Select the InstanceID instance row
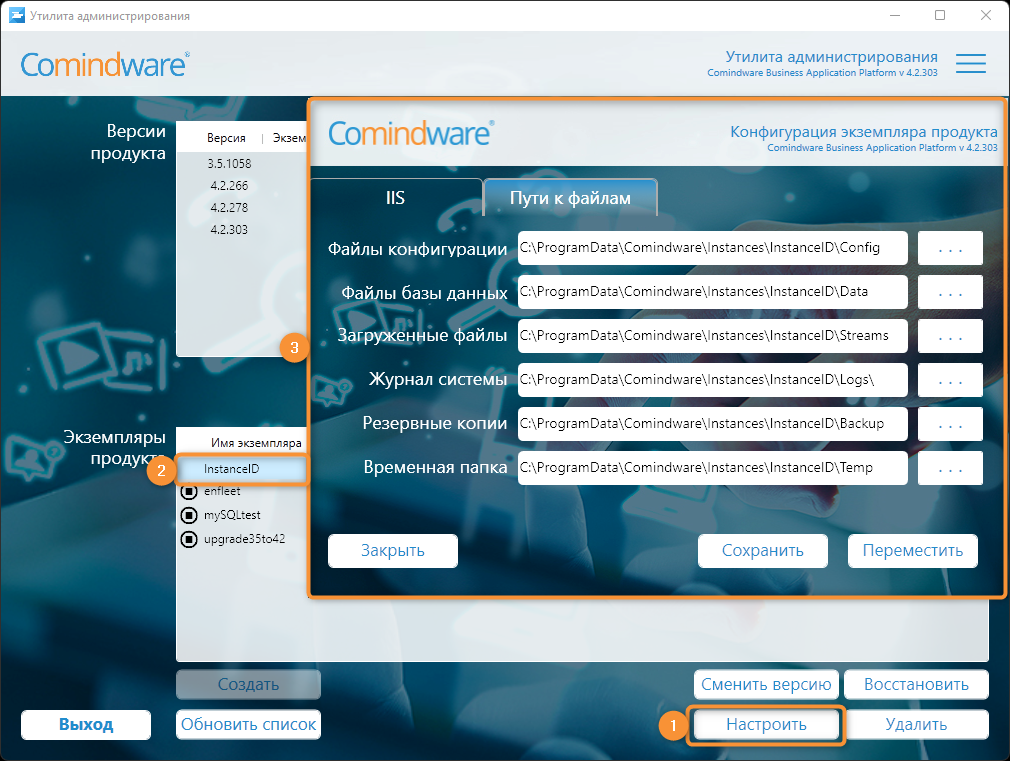This screenshot has width=1010, height=761. (x=242, y=469)
